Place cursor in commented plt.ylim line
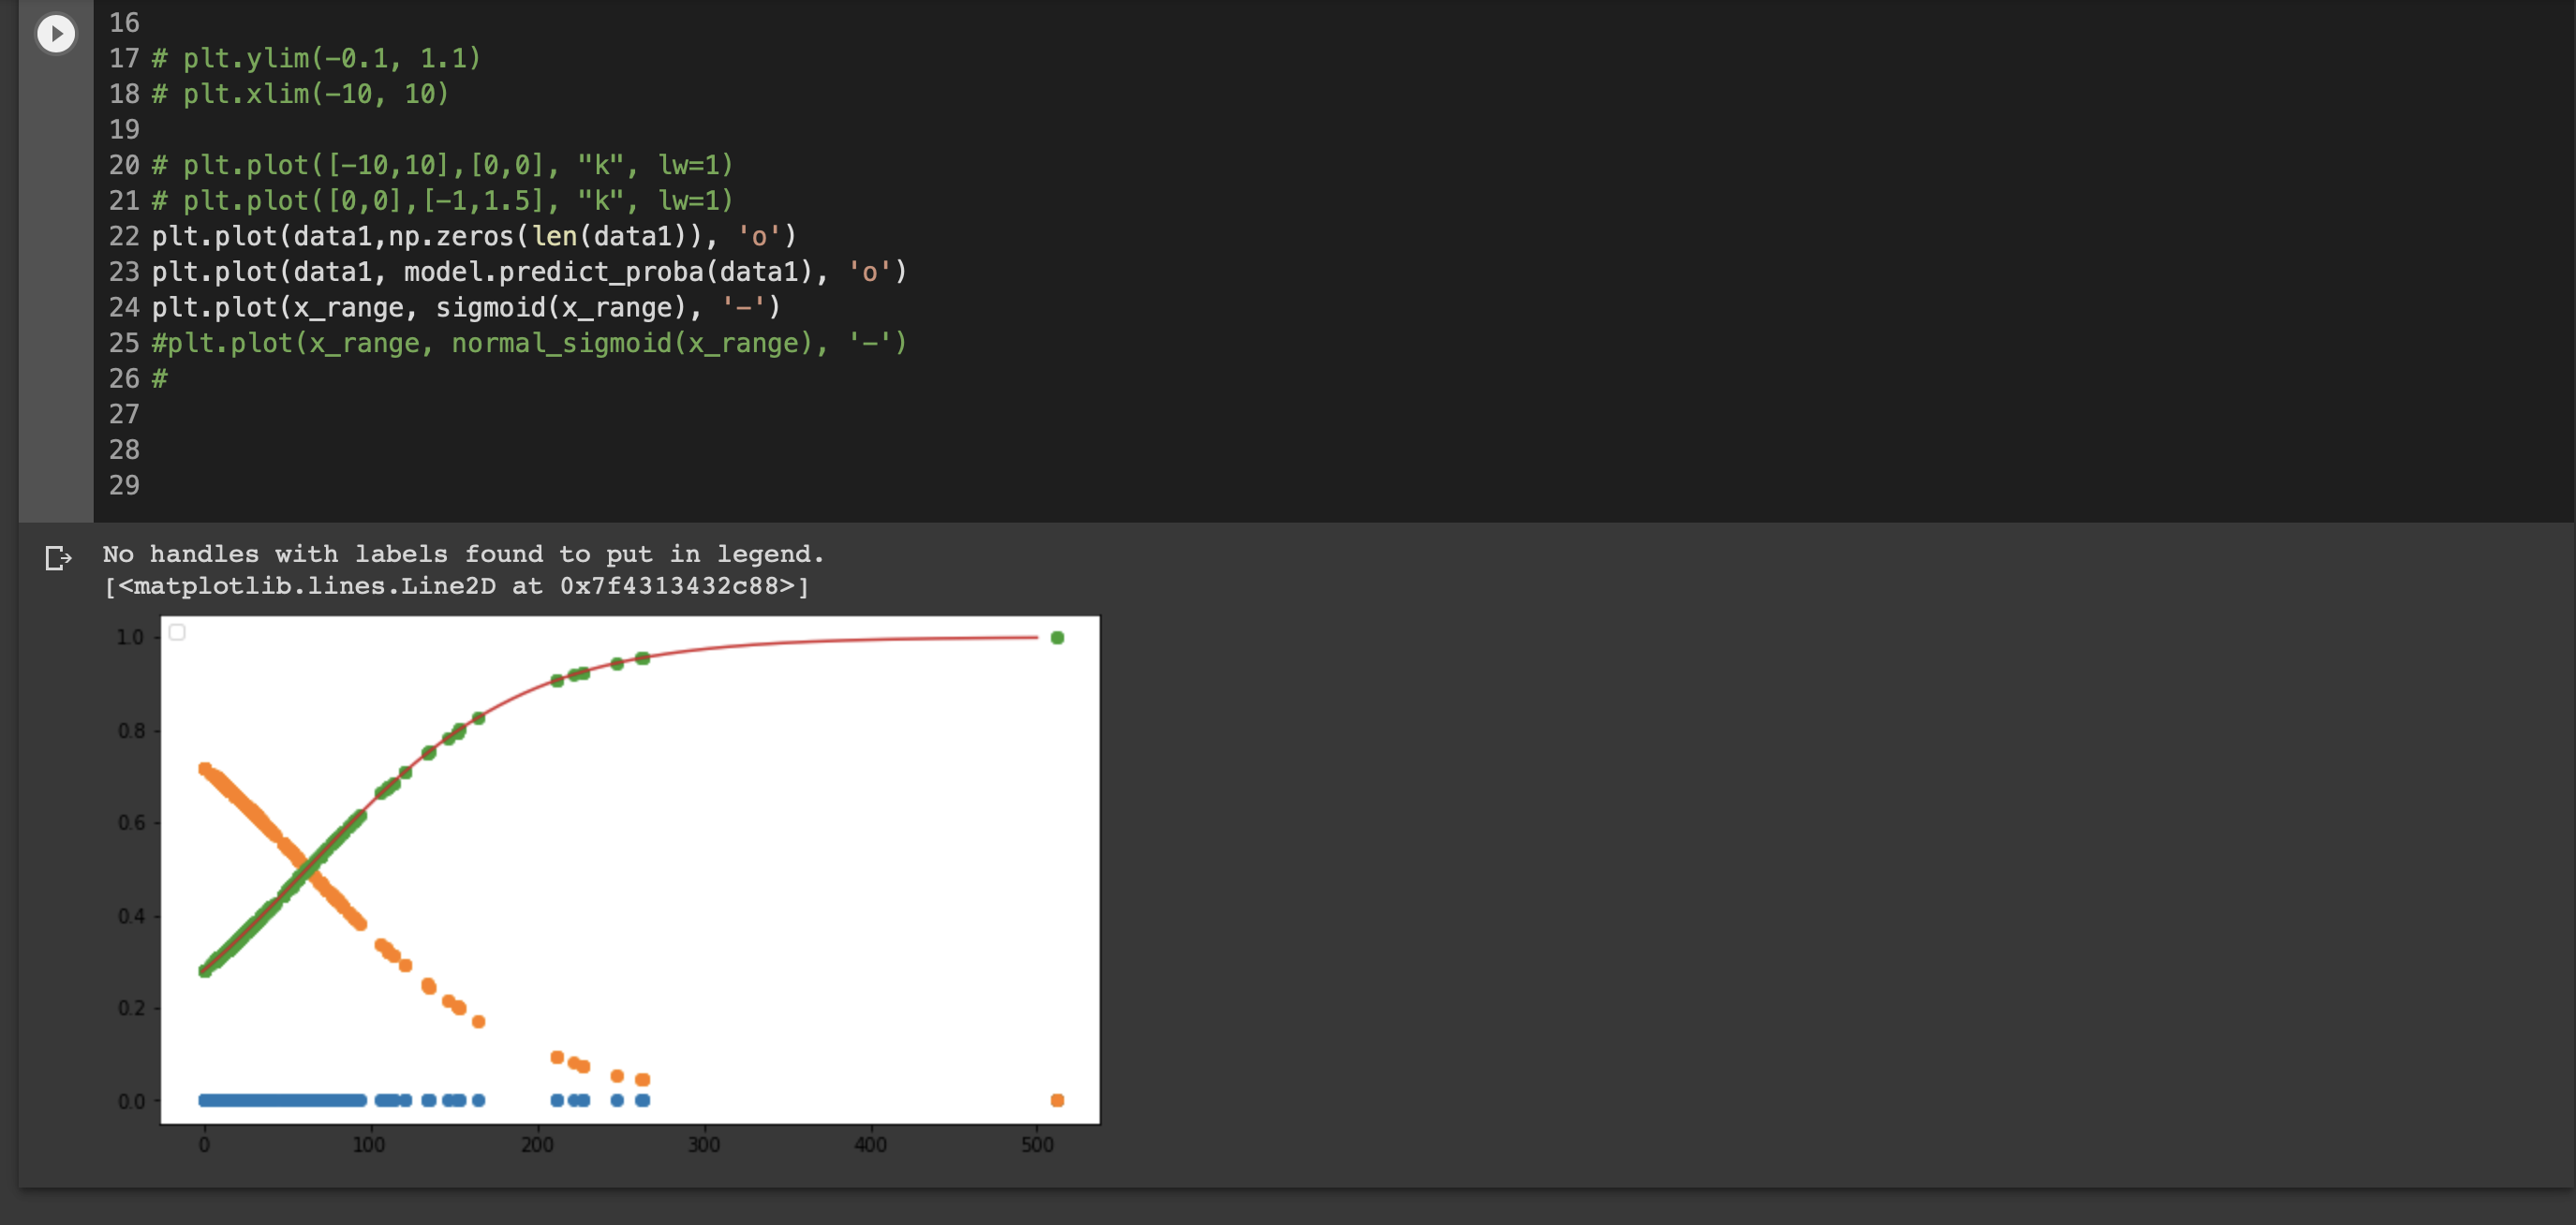Screen dimensions: 2576x1225 pos(330,58)
